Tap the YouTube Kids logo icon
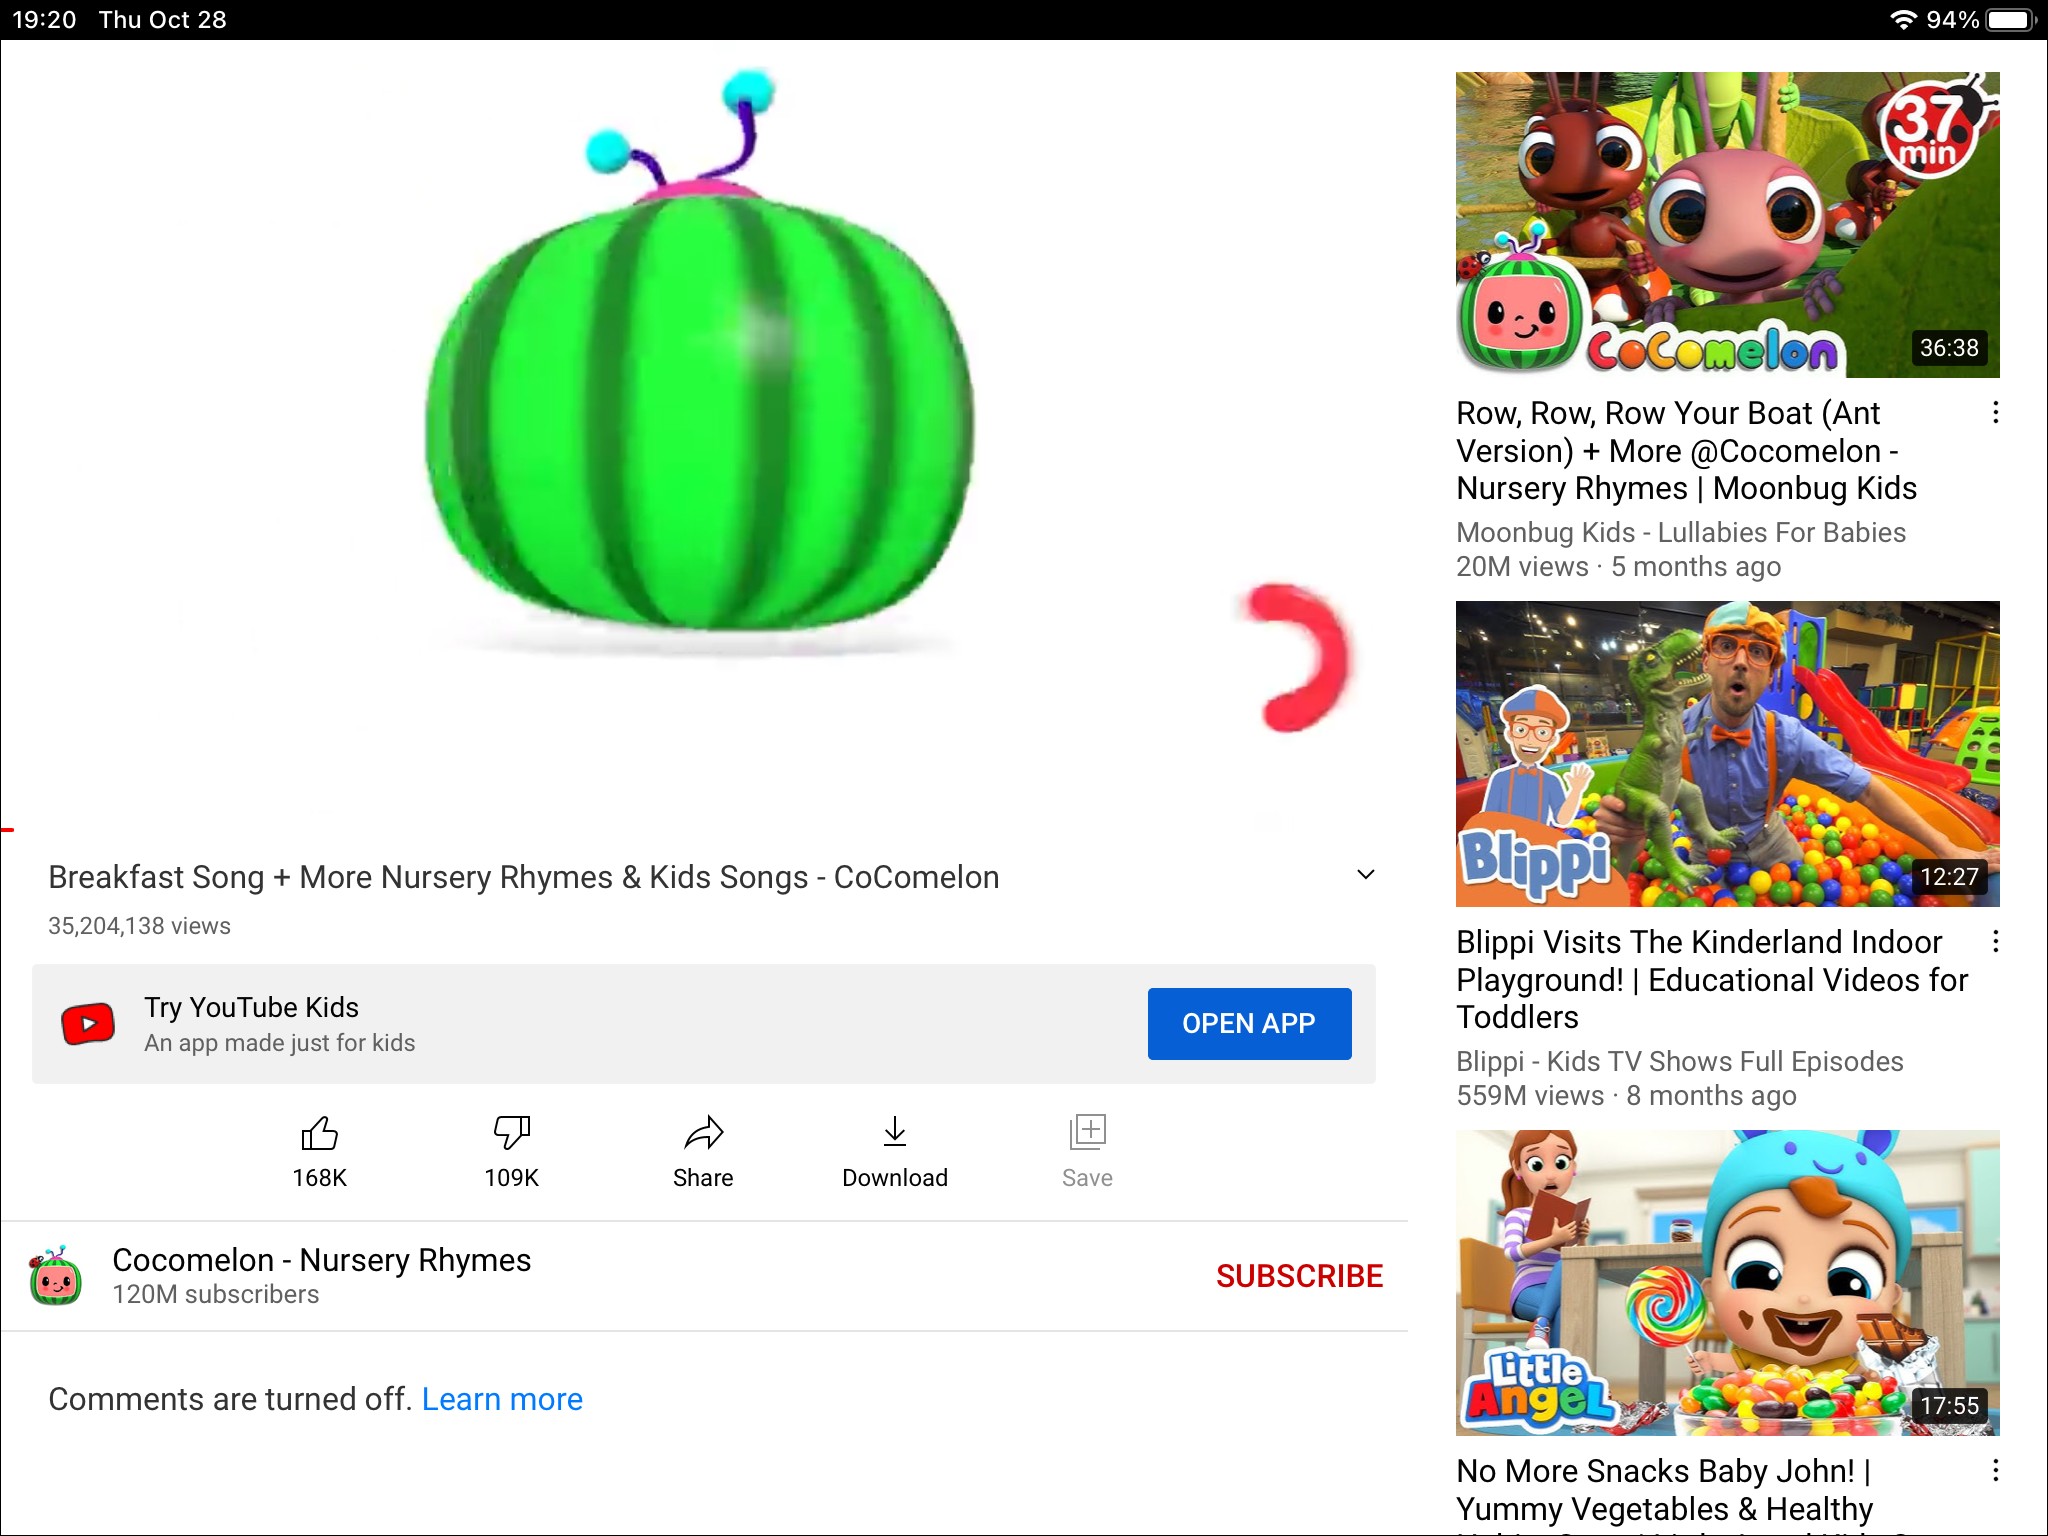 (88, 1024)
